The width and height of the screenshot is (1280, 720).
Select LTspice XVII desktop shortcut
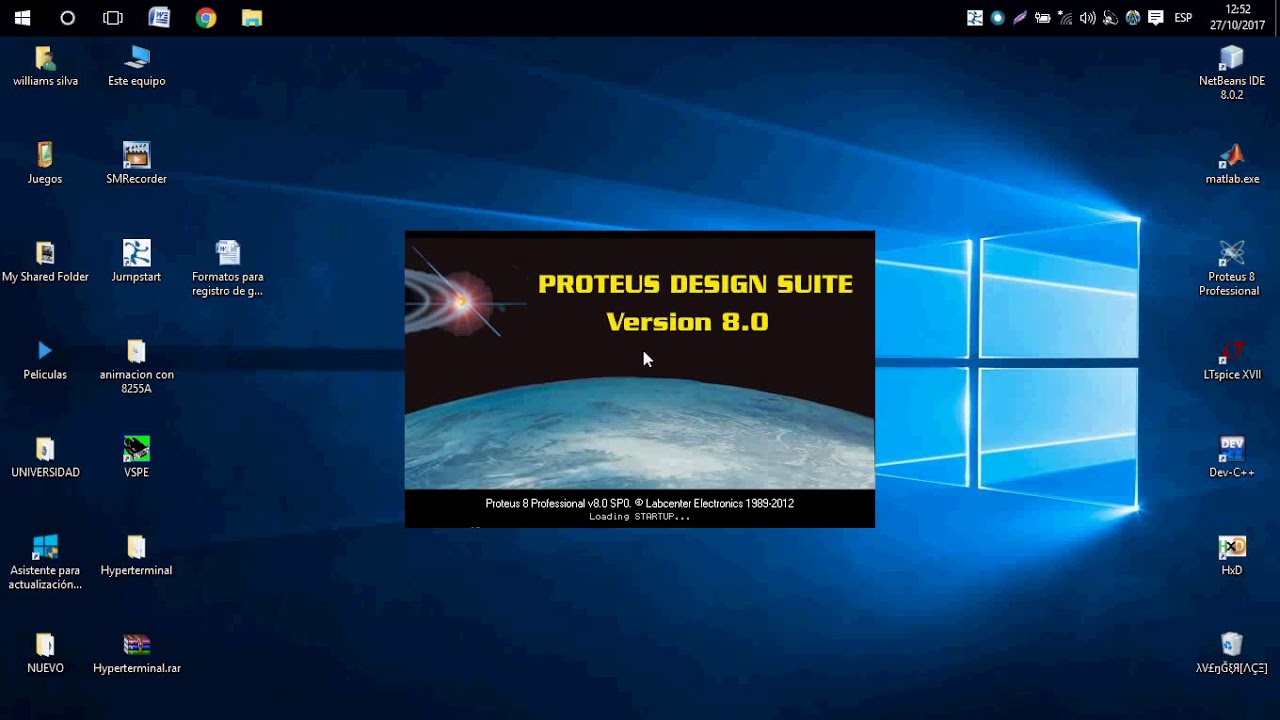[1232, 360]
